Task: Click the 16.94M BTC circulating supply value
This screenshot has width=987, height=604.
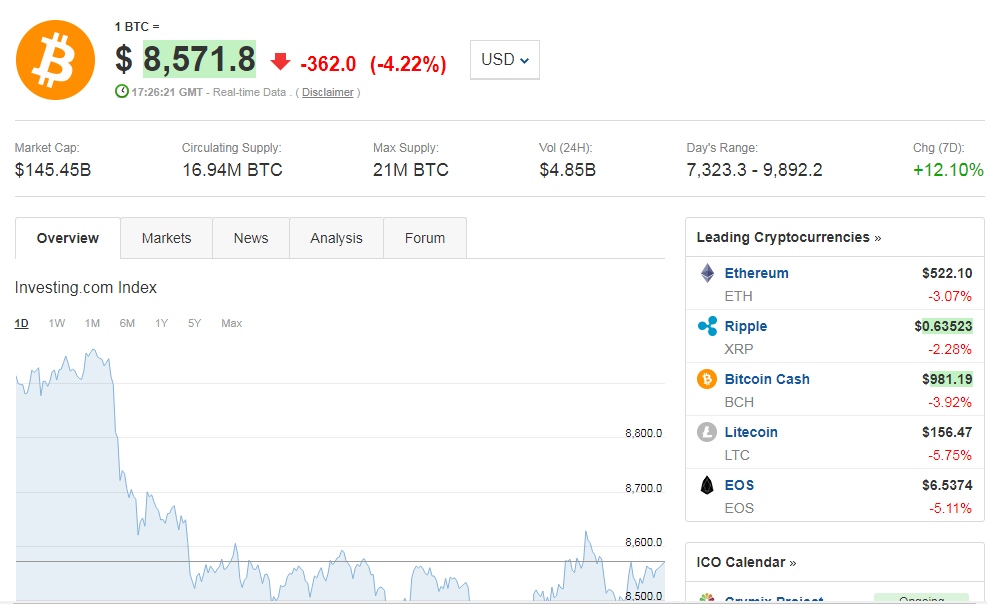Action: [x=232, y=170]
